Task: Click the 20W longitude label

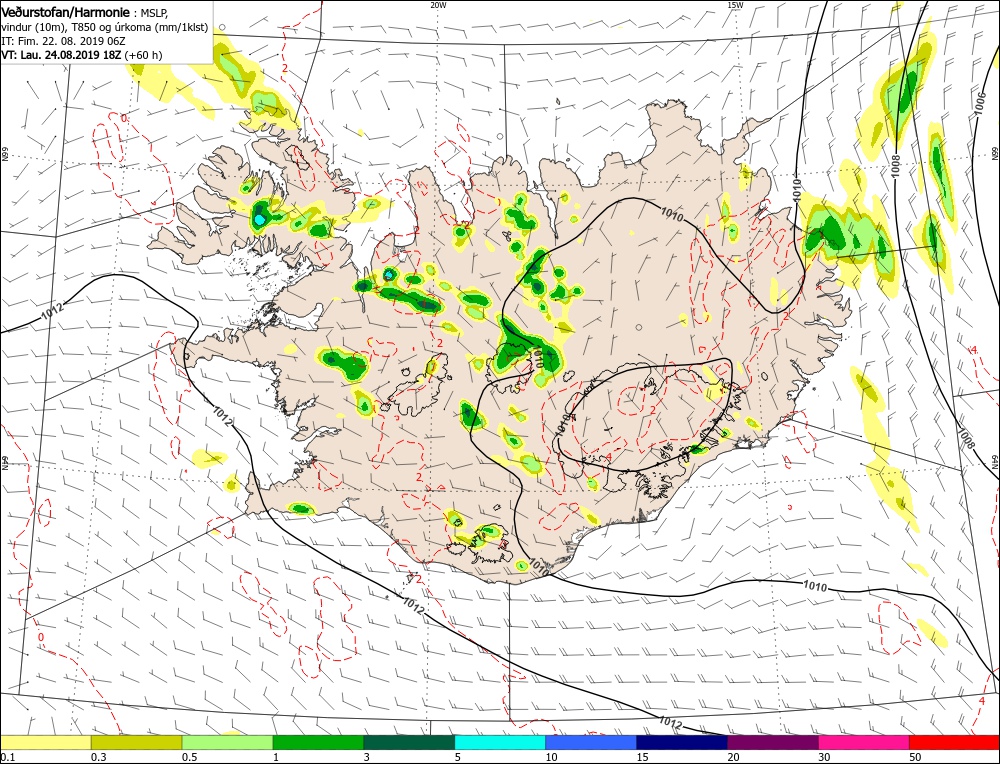Action: pos(438,5)
